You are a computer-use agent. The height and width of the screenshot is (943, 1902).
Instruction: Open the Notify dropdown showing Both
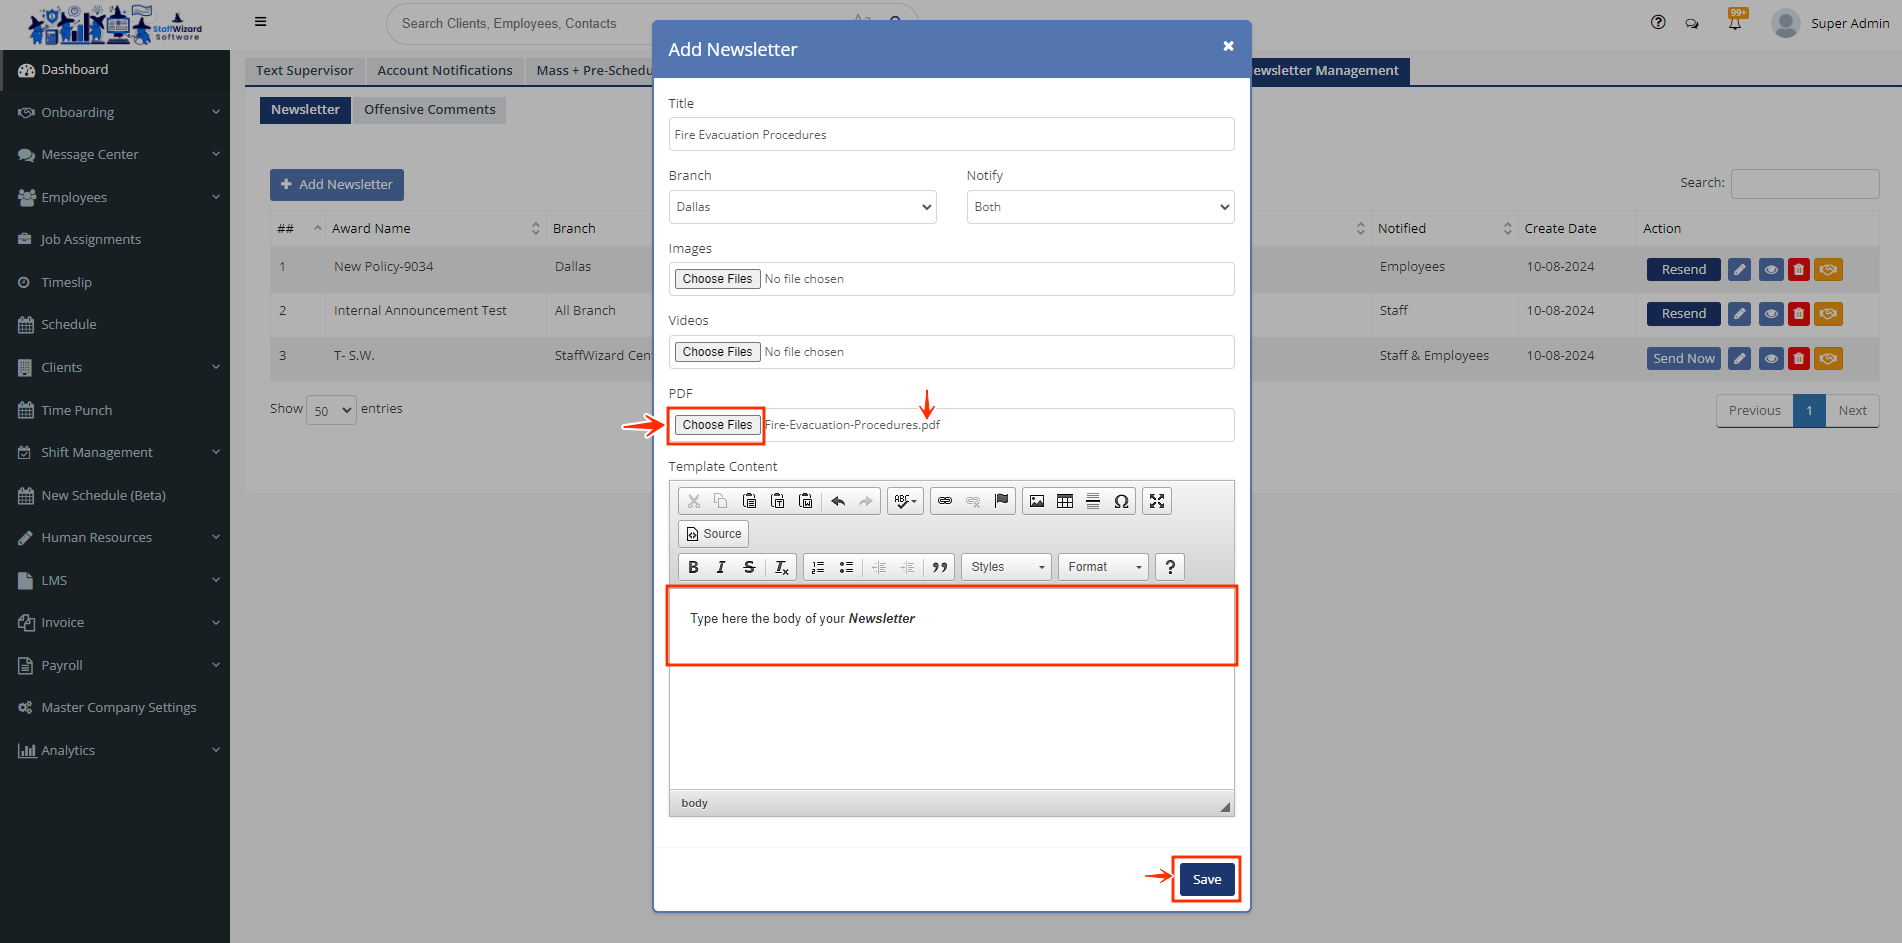[1100, 207]
